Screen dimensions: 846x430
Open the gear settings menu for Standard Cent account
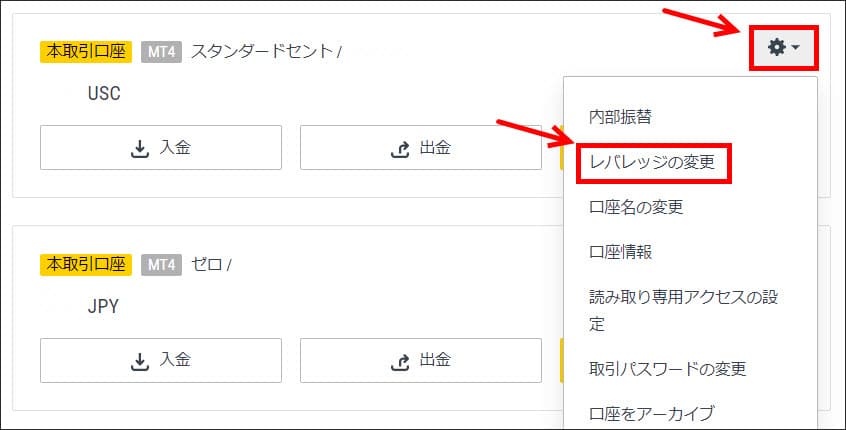[x=781, y=47]
